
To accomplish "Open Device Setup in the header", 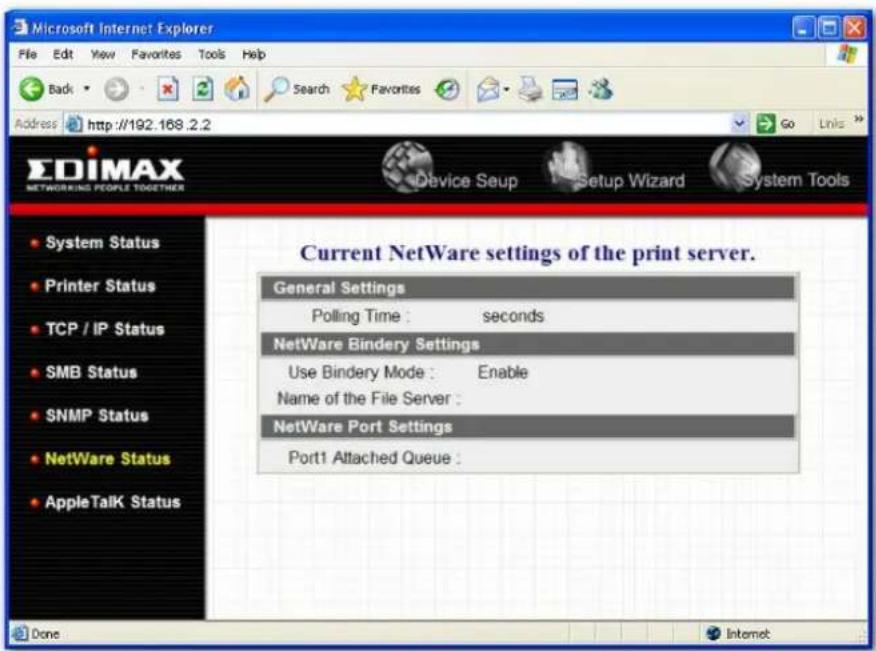I will [450, 168].
